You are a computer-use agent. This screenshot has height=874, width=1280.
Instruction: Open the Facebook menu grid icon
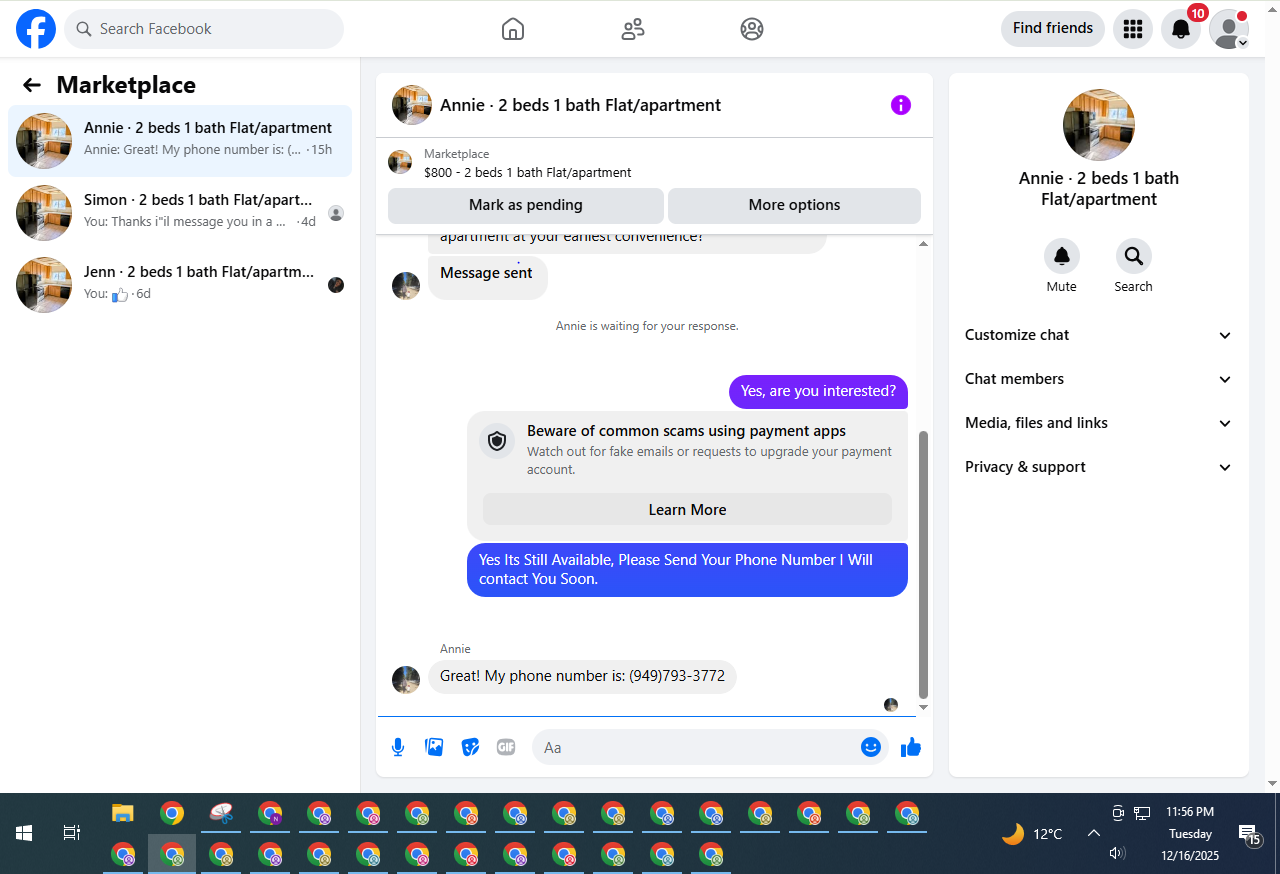[x=1133, y=29]
